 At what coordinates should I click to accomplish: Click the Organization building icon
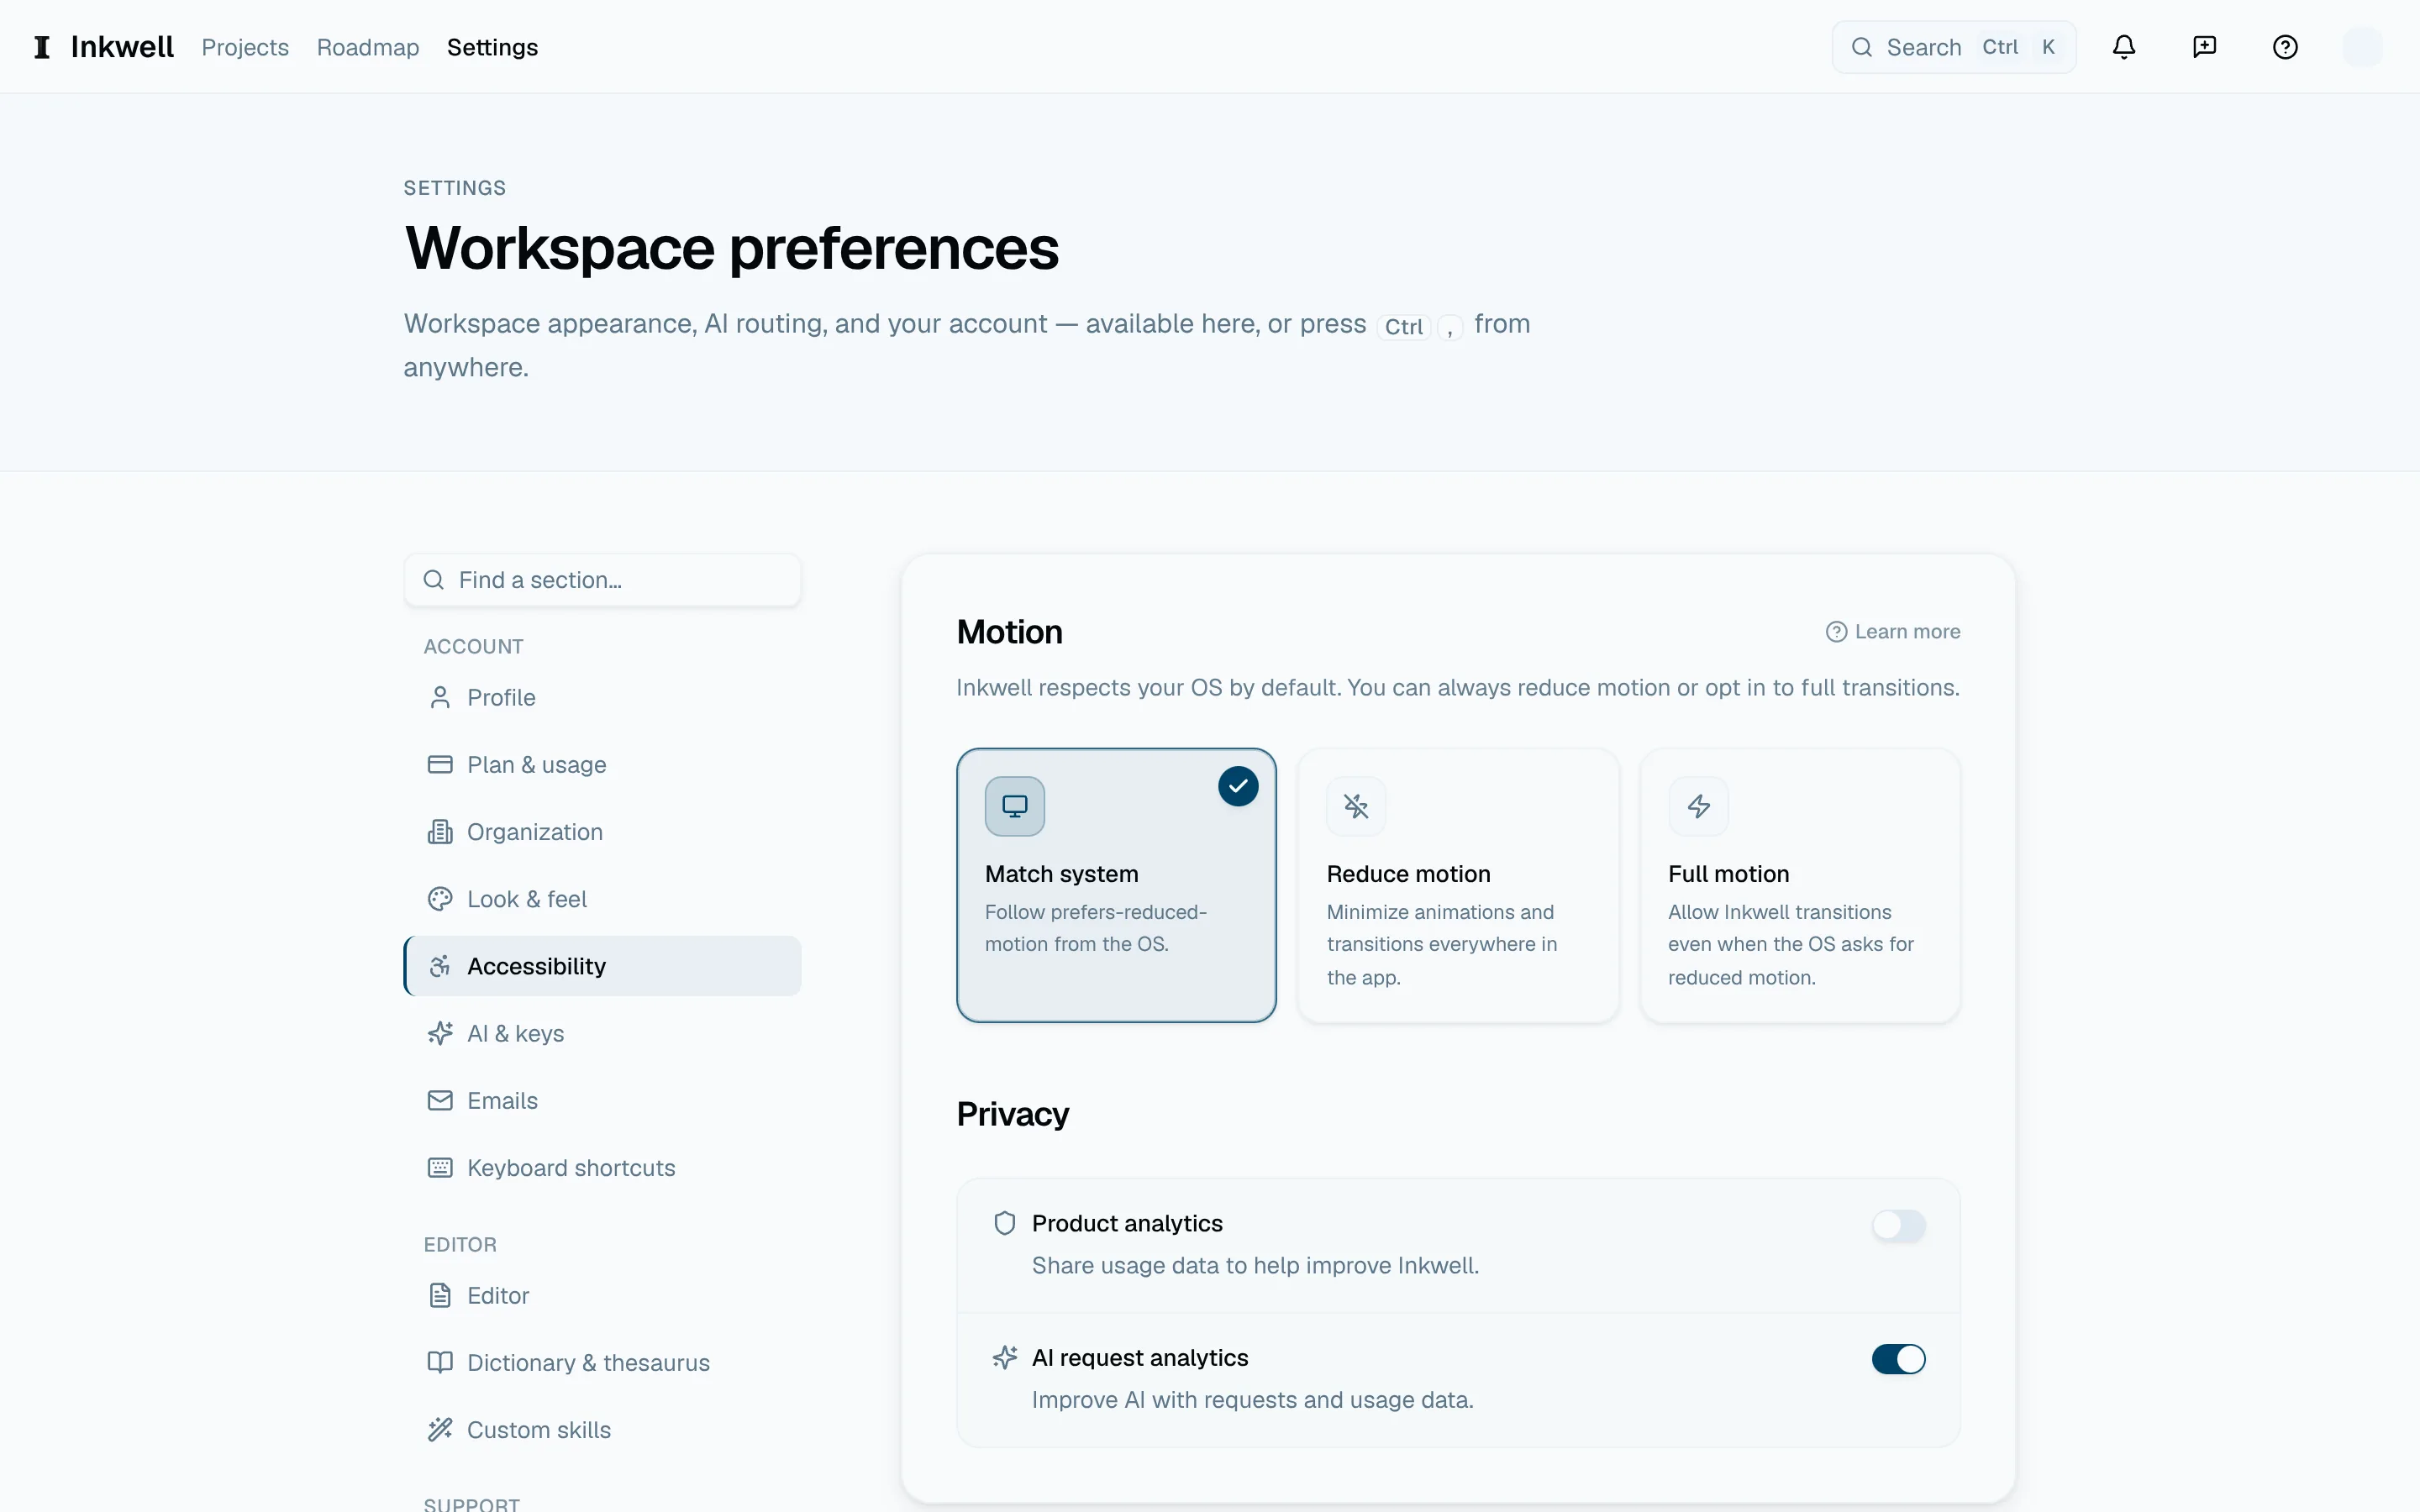(x=440, y=832)
